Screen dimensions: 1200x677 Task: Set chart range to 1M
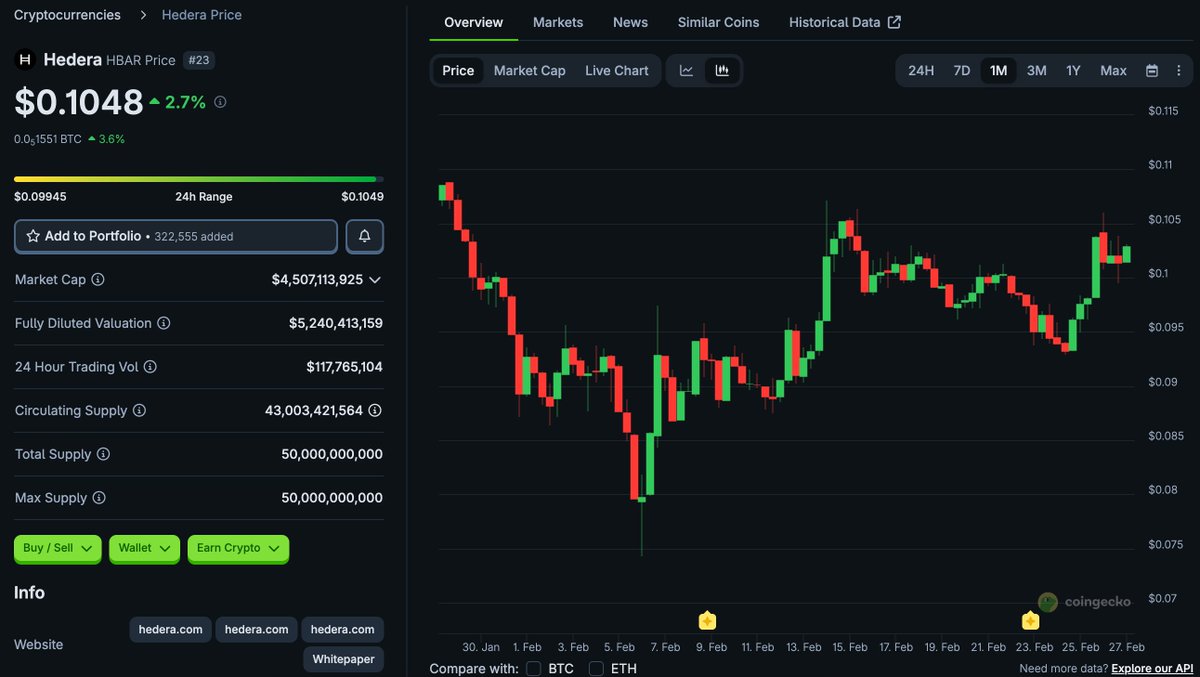(998, 70)
